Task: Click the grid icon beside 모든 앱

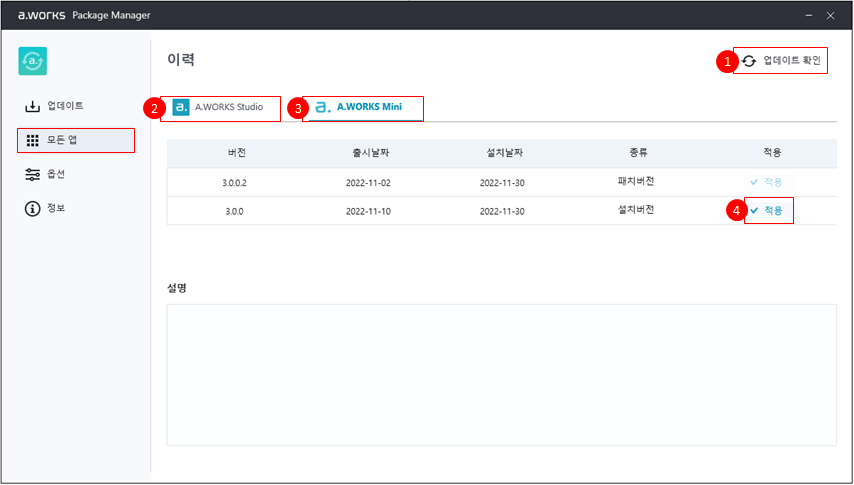Action: click(x=33, y=141)
